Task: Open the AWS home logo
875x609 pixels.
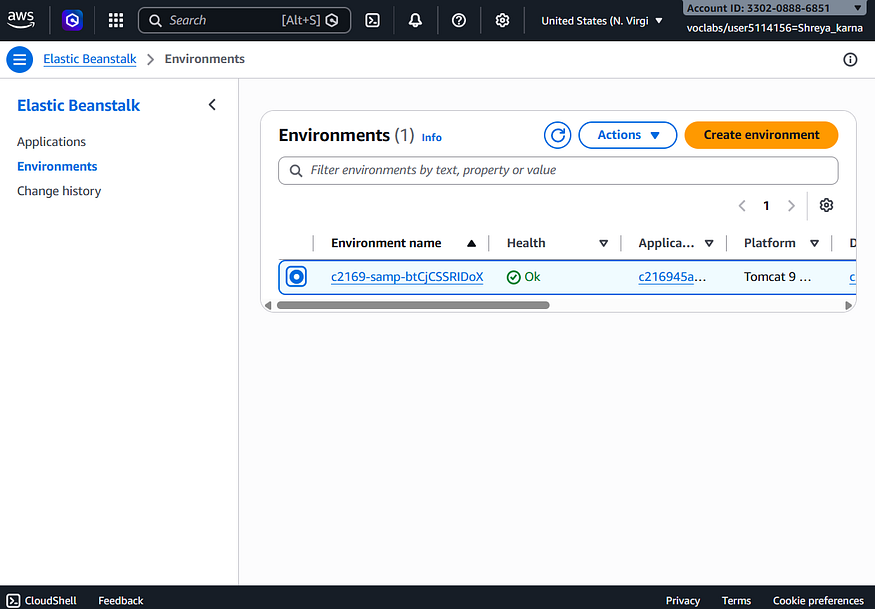Action: tap(21, 20)
